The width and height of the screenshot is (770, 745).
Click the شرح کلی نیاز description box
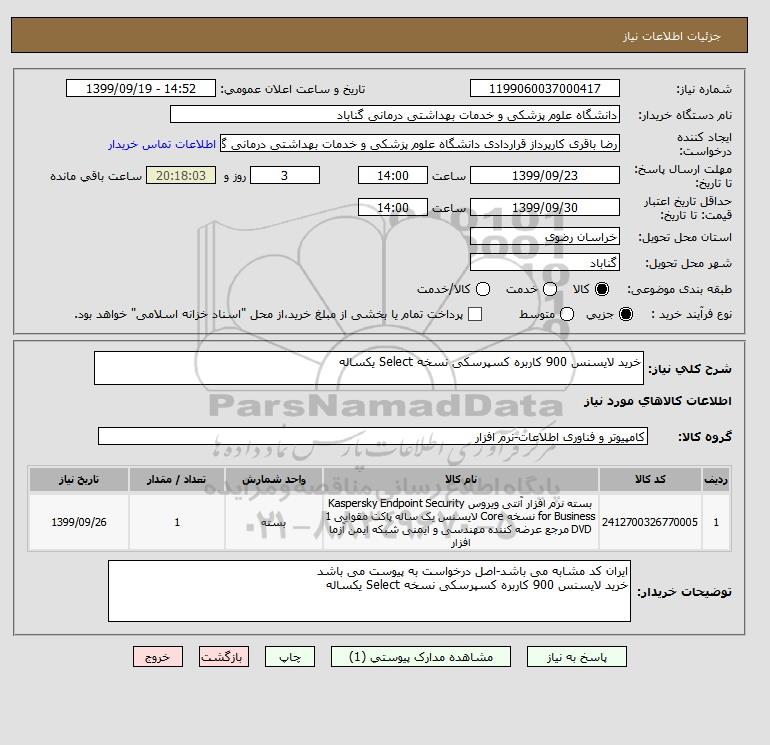[x=369, y=368]
